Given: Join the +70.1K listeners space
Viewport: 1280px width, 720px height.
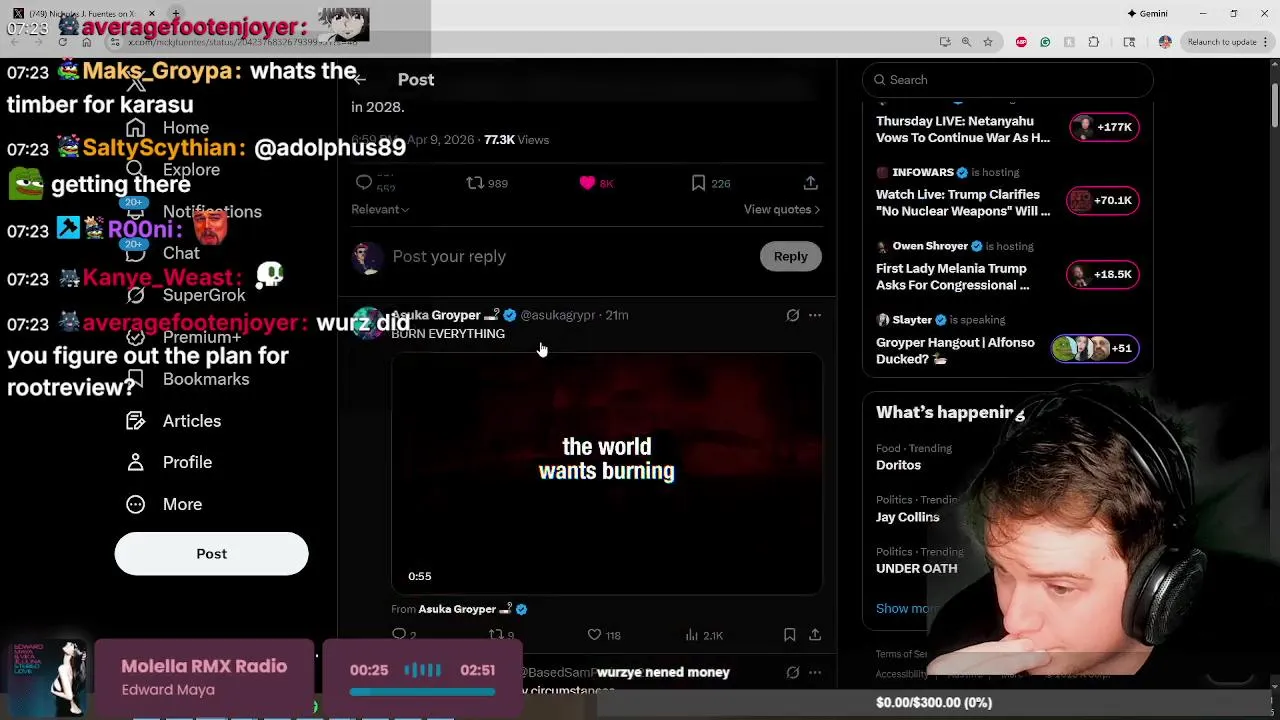Looking at the screenshot, I should (x=1101, y=200).
